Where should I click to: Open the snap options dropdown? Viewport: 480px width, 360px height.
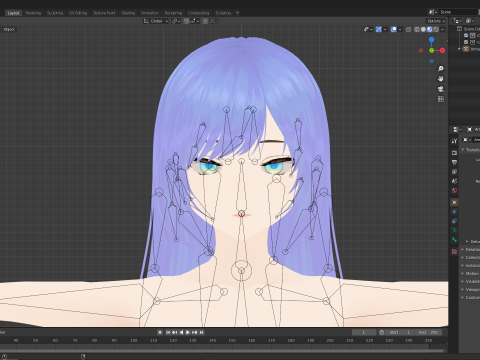(x=195, y=21)
